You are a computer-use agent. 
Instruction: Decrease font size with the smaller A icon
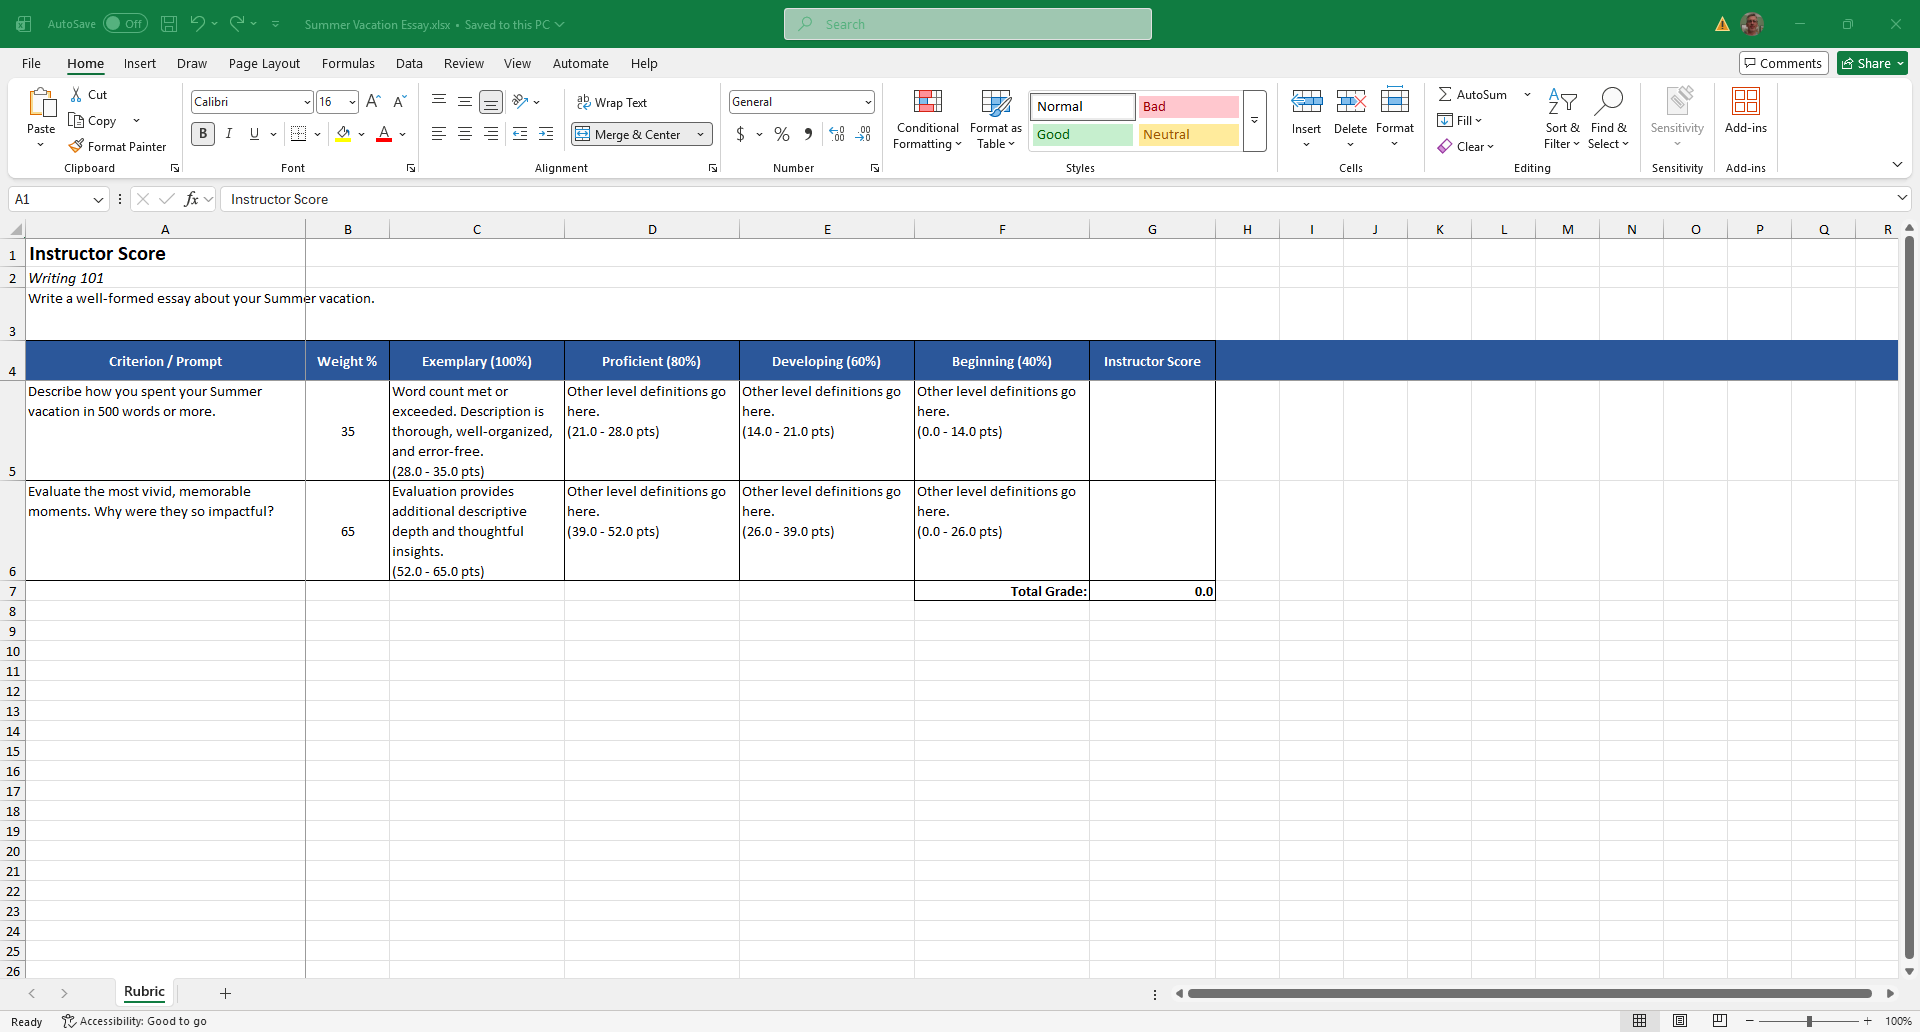(x=399, y=101)
